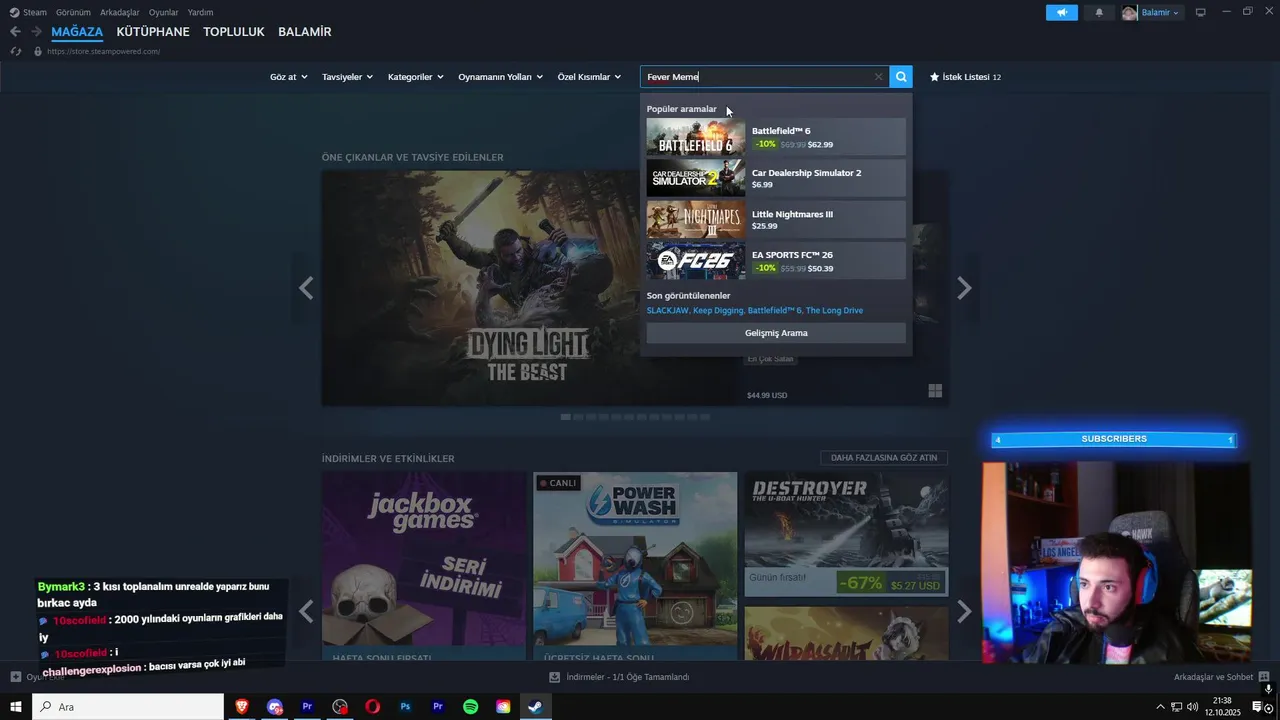Screen dimensions: 1280x720
Task: Open Opera browser from taskbar
Action: pos(372,707)
